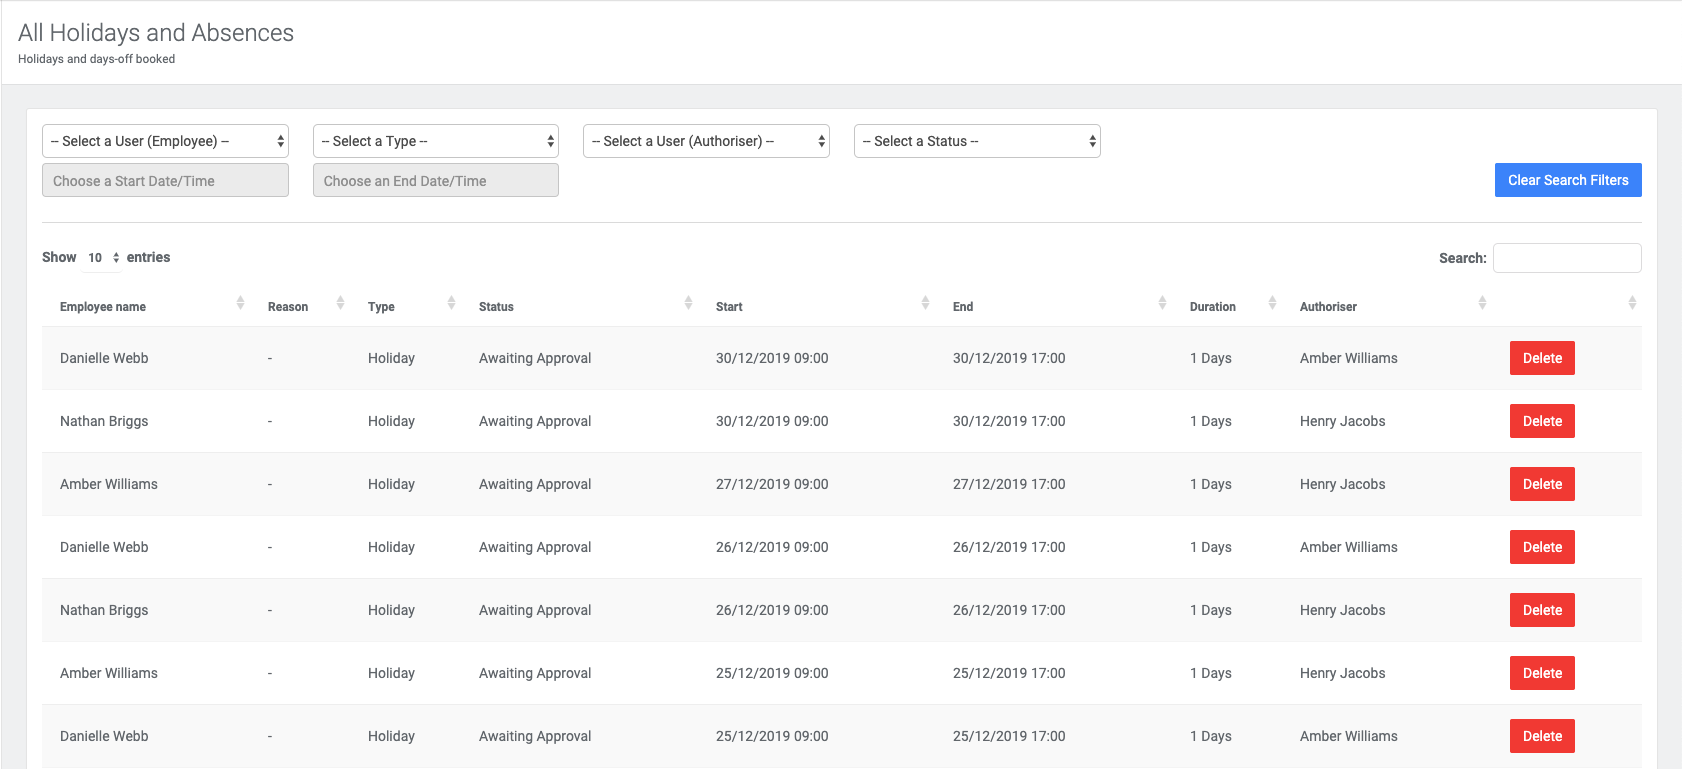Delete Danielle Webb's 30/12/2019 holiday
Screen dimensions: 1682x769
point(1542,358)
